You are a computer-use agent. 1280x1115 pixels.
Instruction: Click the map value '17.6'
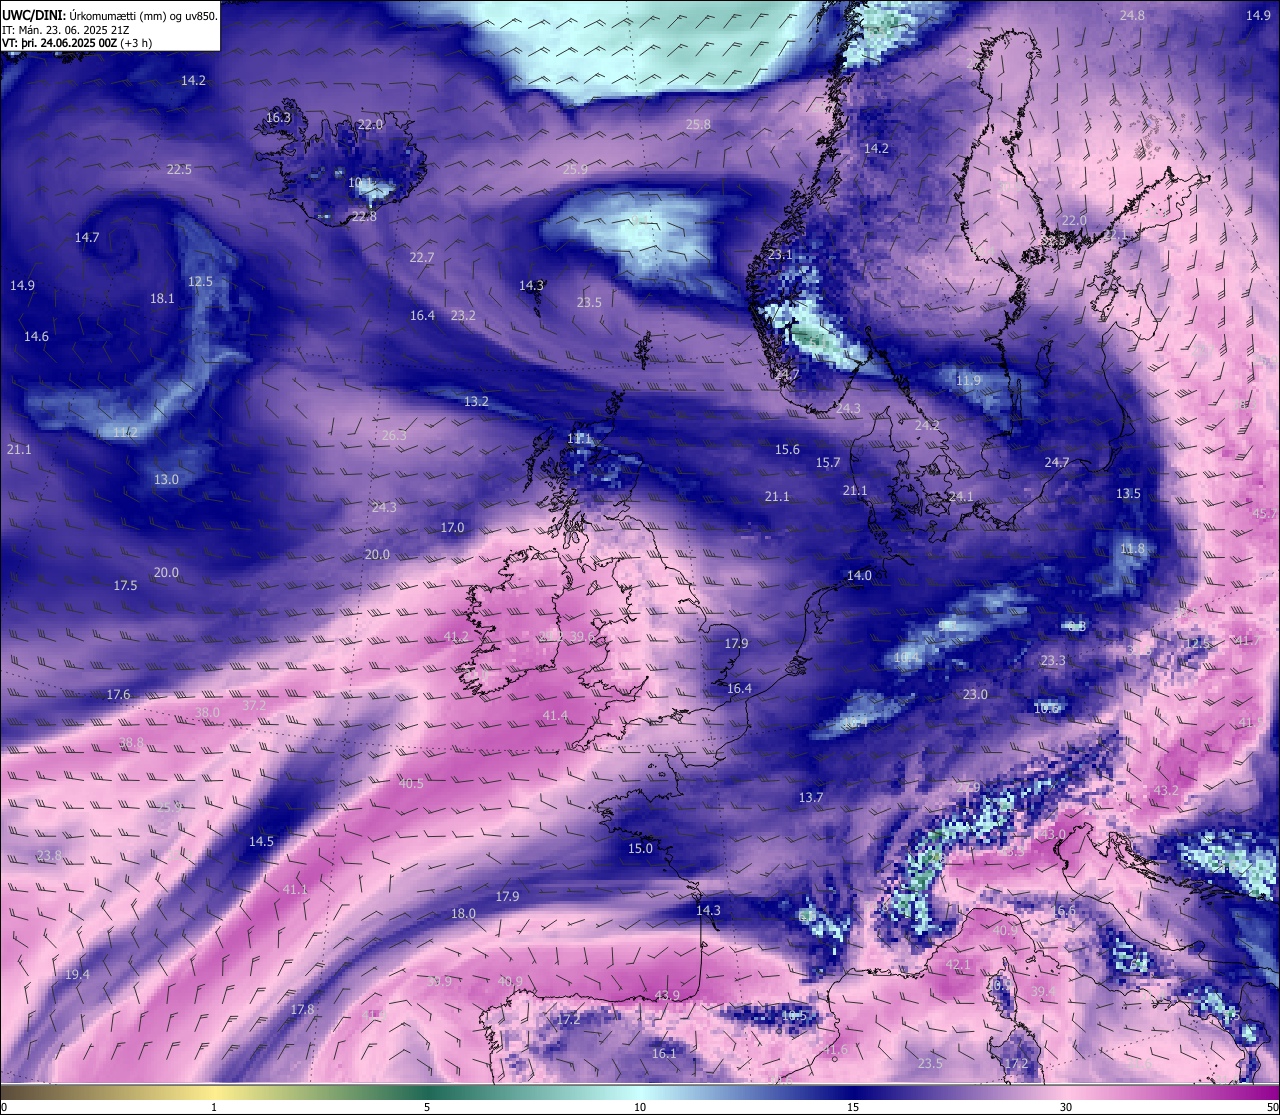pyautogui.click(x=118, y=695)
